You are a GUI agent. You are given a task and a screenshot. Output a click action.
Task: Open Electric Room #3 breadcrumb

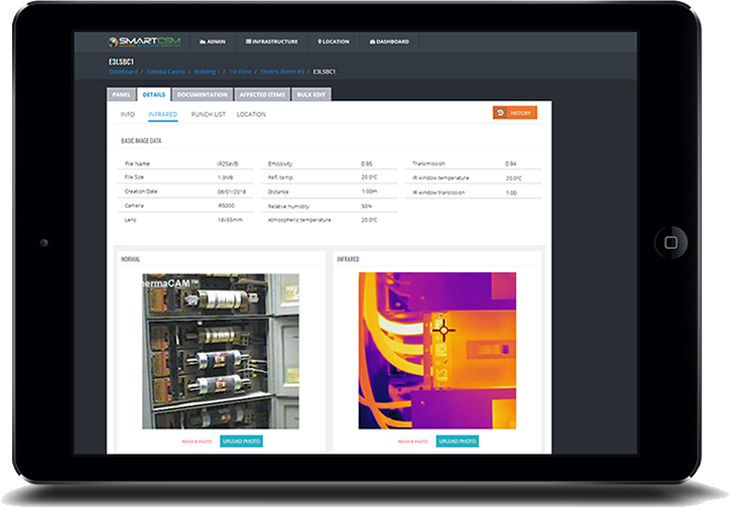tap(282, 72)
